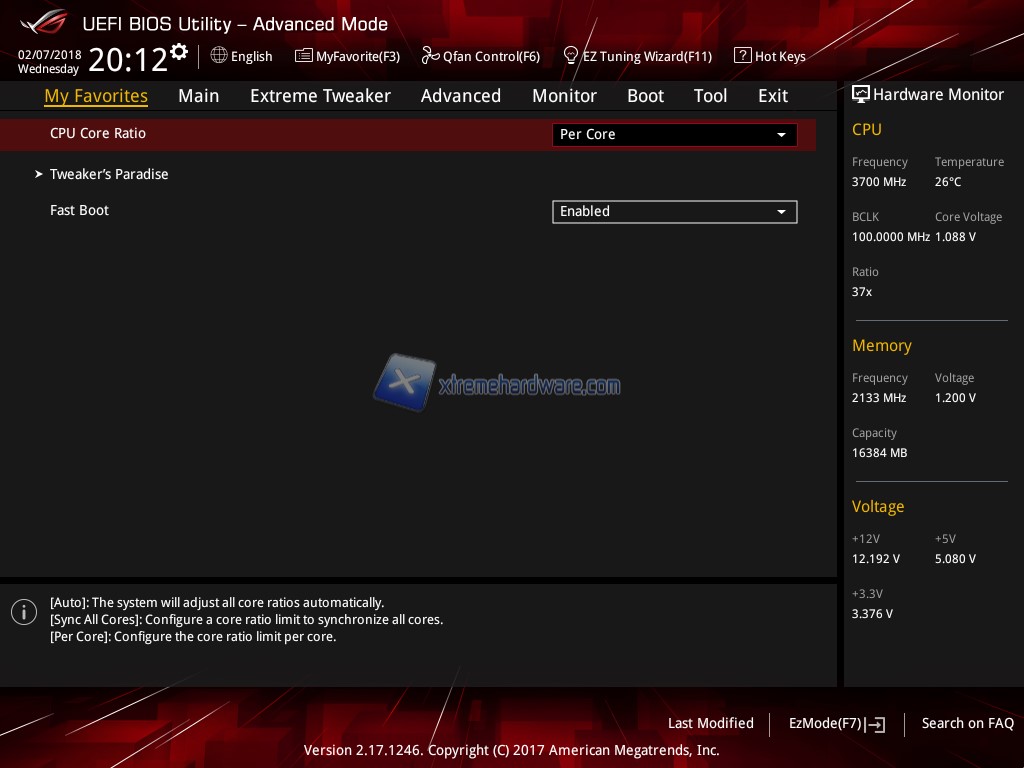1024x768 pixels.
Task: Click the info icon in help panel
Action: coord(24,613)
